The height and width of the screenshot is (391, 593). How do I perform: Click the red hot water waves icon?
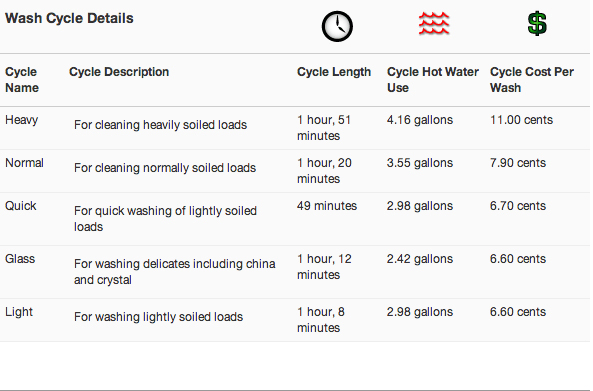(434, 23)
